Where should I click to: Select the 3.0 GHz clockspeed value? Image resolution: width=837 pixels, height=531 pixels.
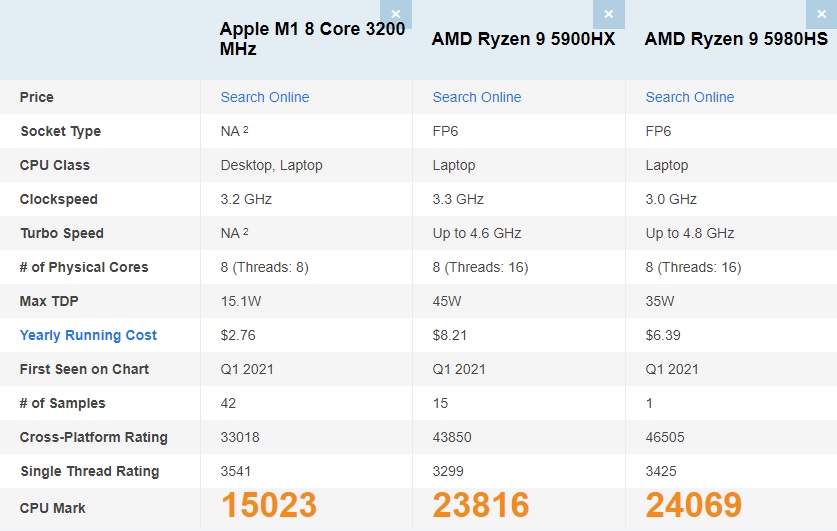point(671,200)
